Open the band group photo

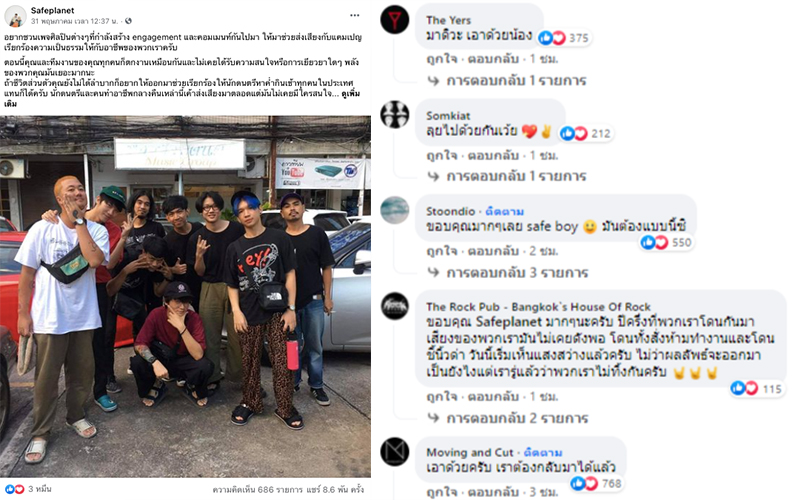(185, 297)
